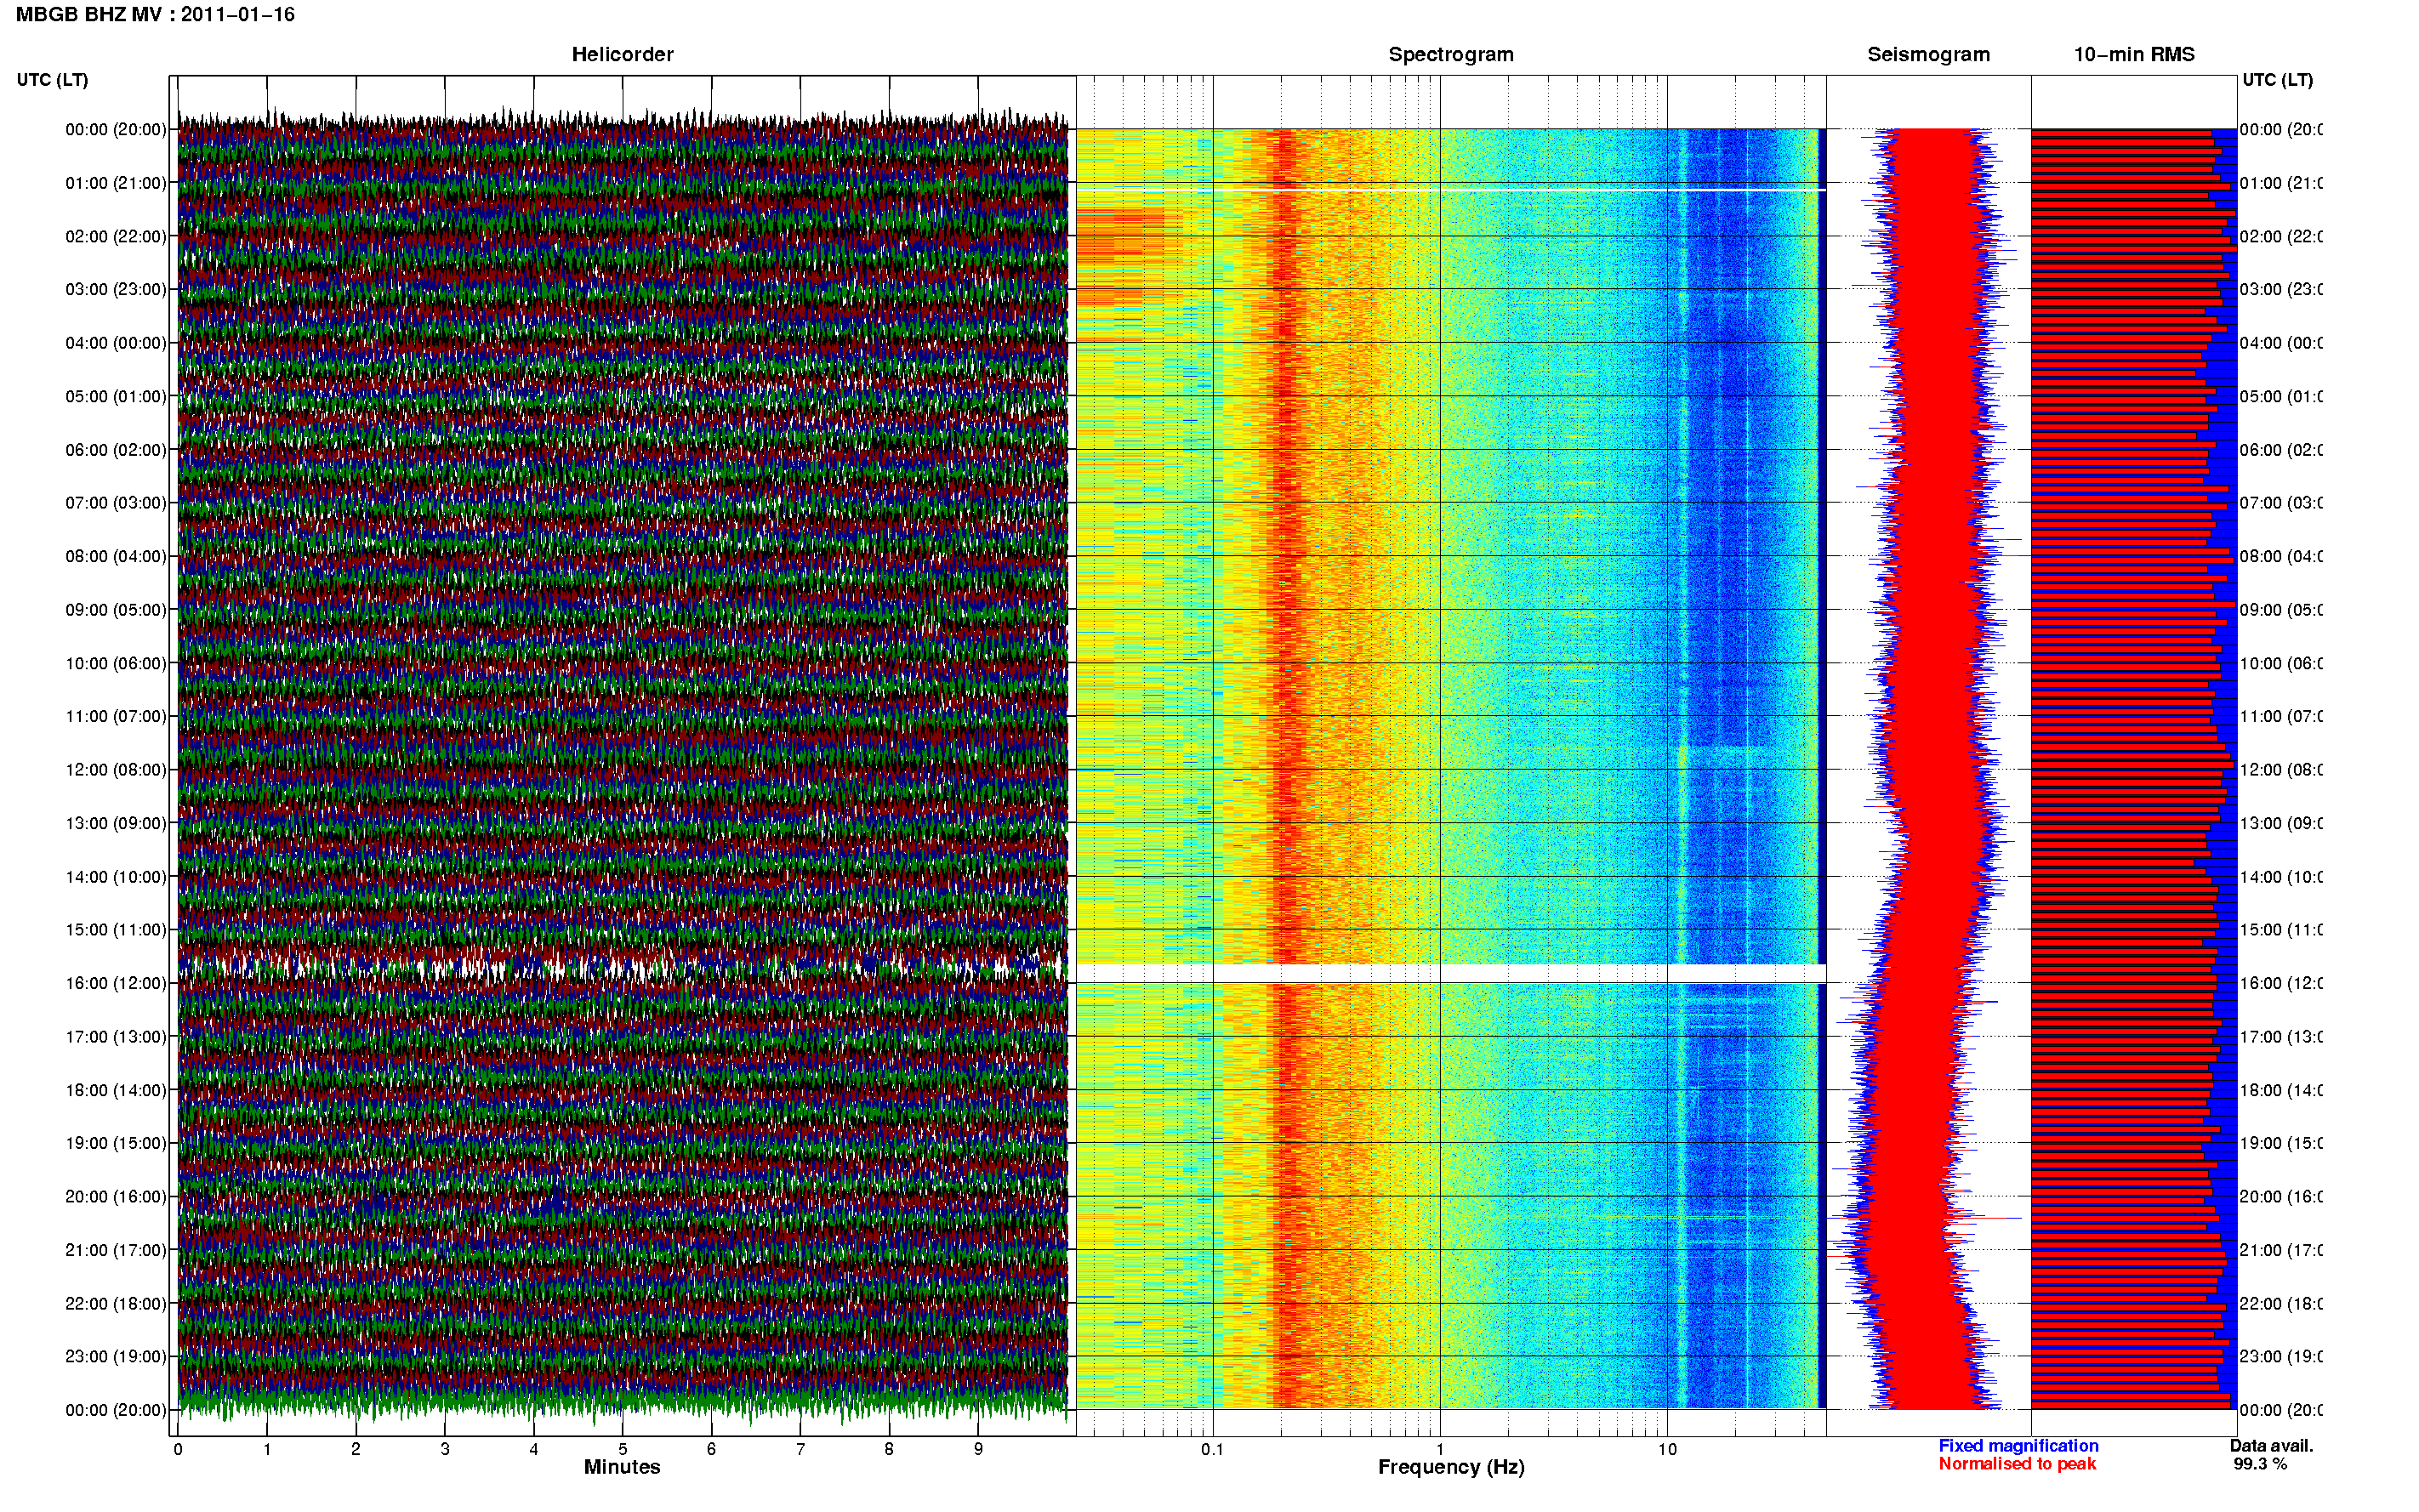Click minute tick label 9 on Helicorder
The width and height of the screenshot is (2419, 1512).
[978, 1449]
